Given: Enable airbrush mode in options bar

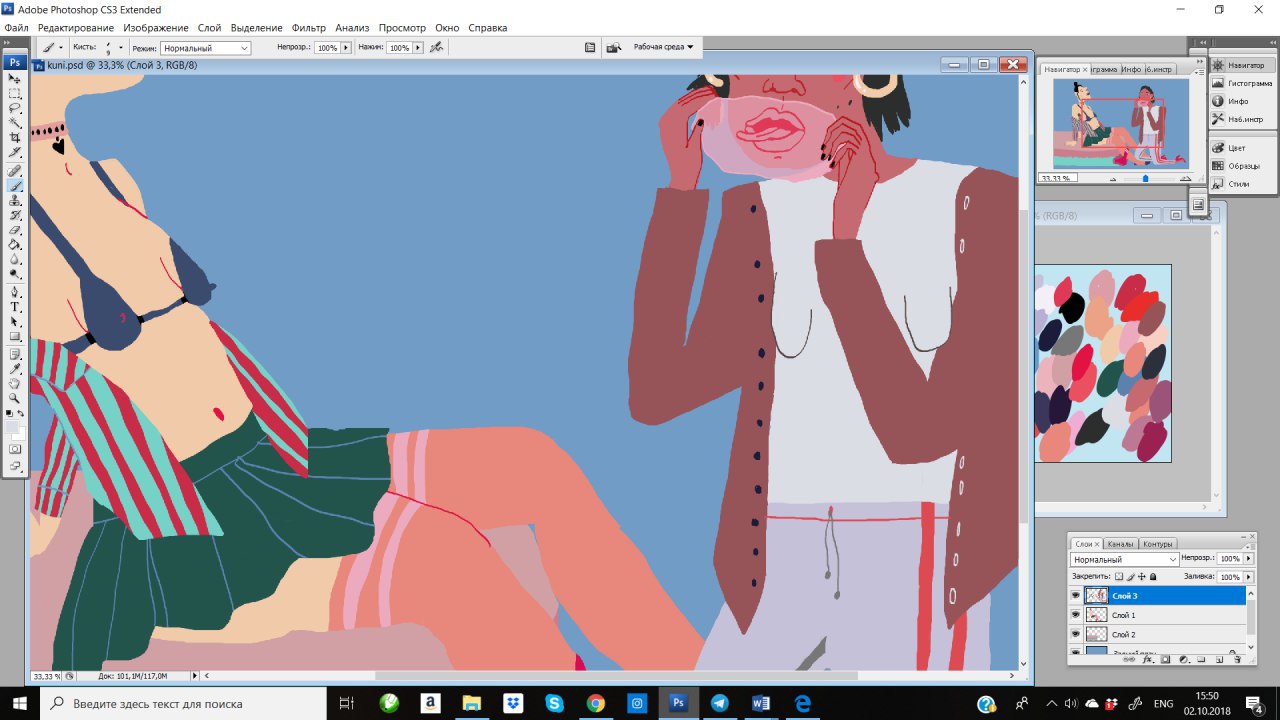Looking at the screenshot, I should pyautogui.click(x=436, y=47).
